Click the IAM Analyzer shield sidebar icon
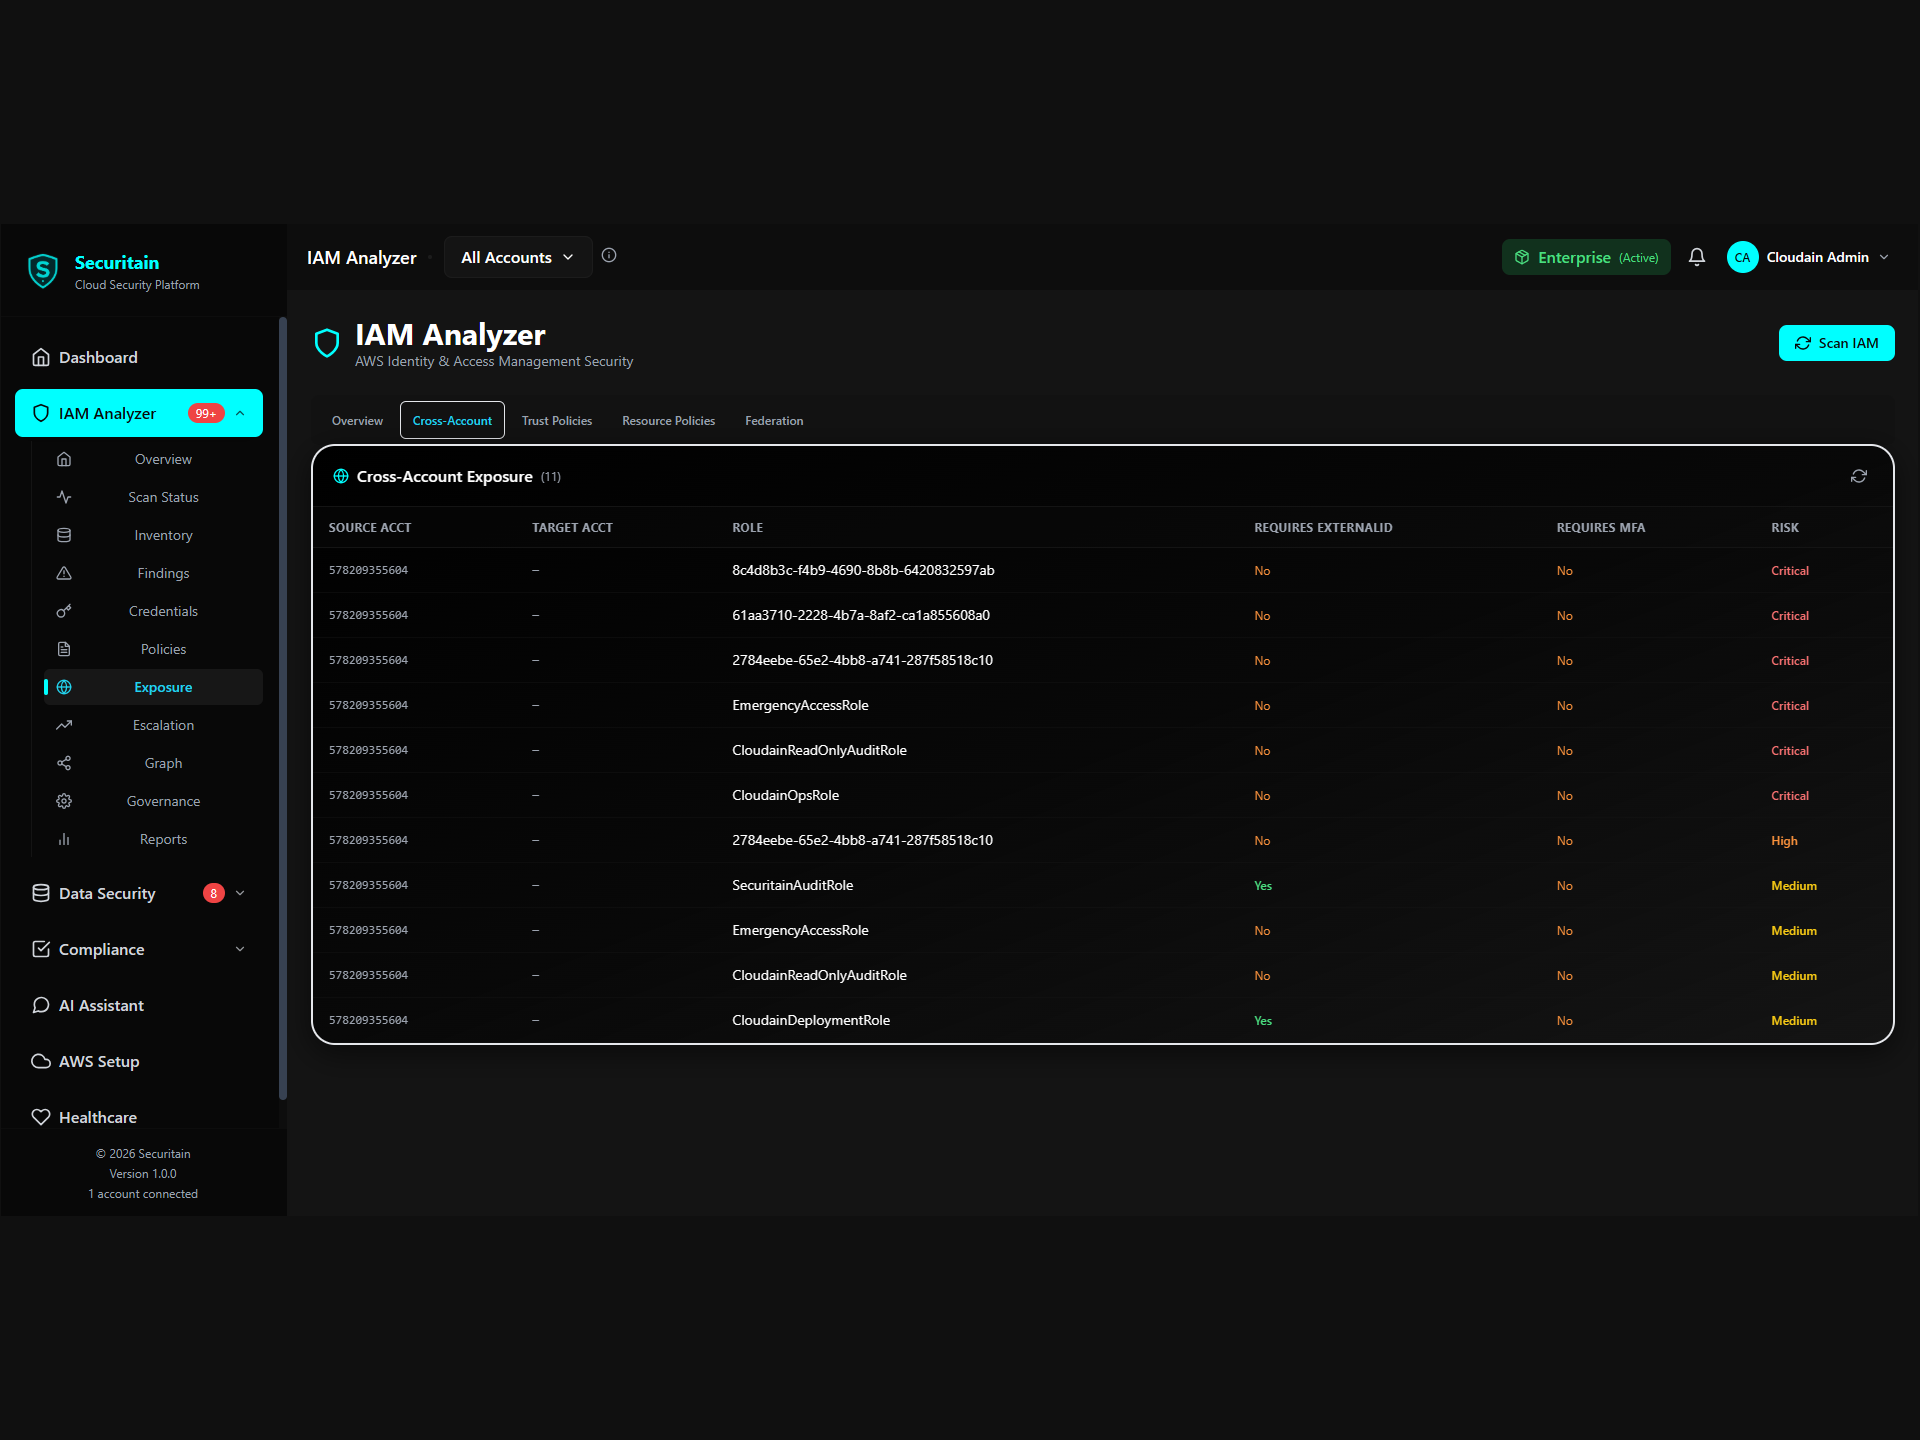This screenshot has width=1920, height=1440. [41, 413]
